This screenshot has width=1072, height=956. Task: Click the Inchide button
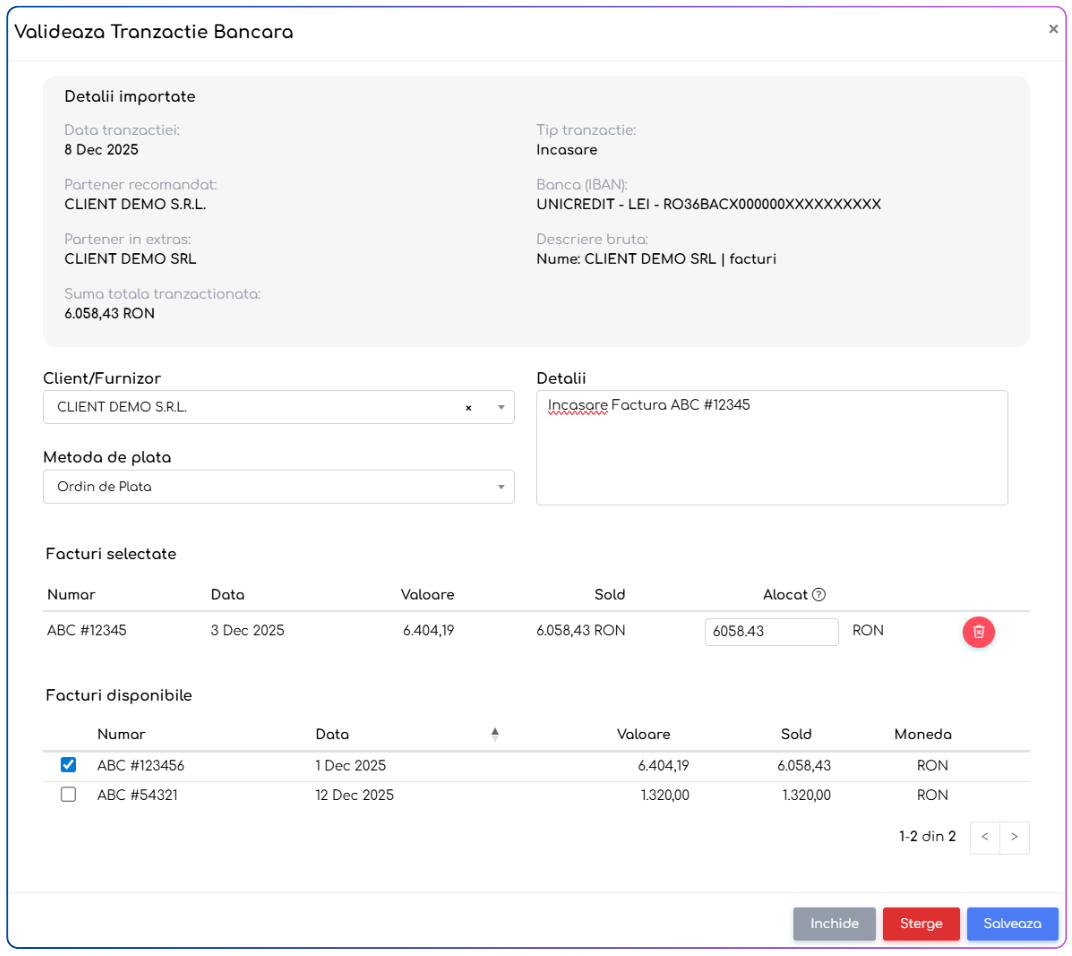[x=834, y=924]
